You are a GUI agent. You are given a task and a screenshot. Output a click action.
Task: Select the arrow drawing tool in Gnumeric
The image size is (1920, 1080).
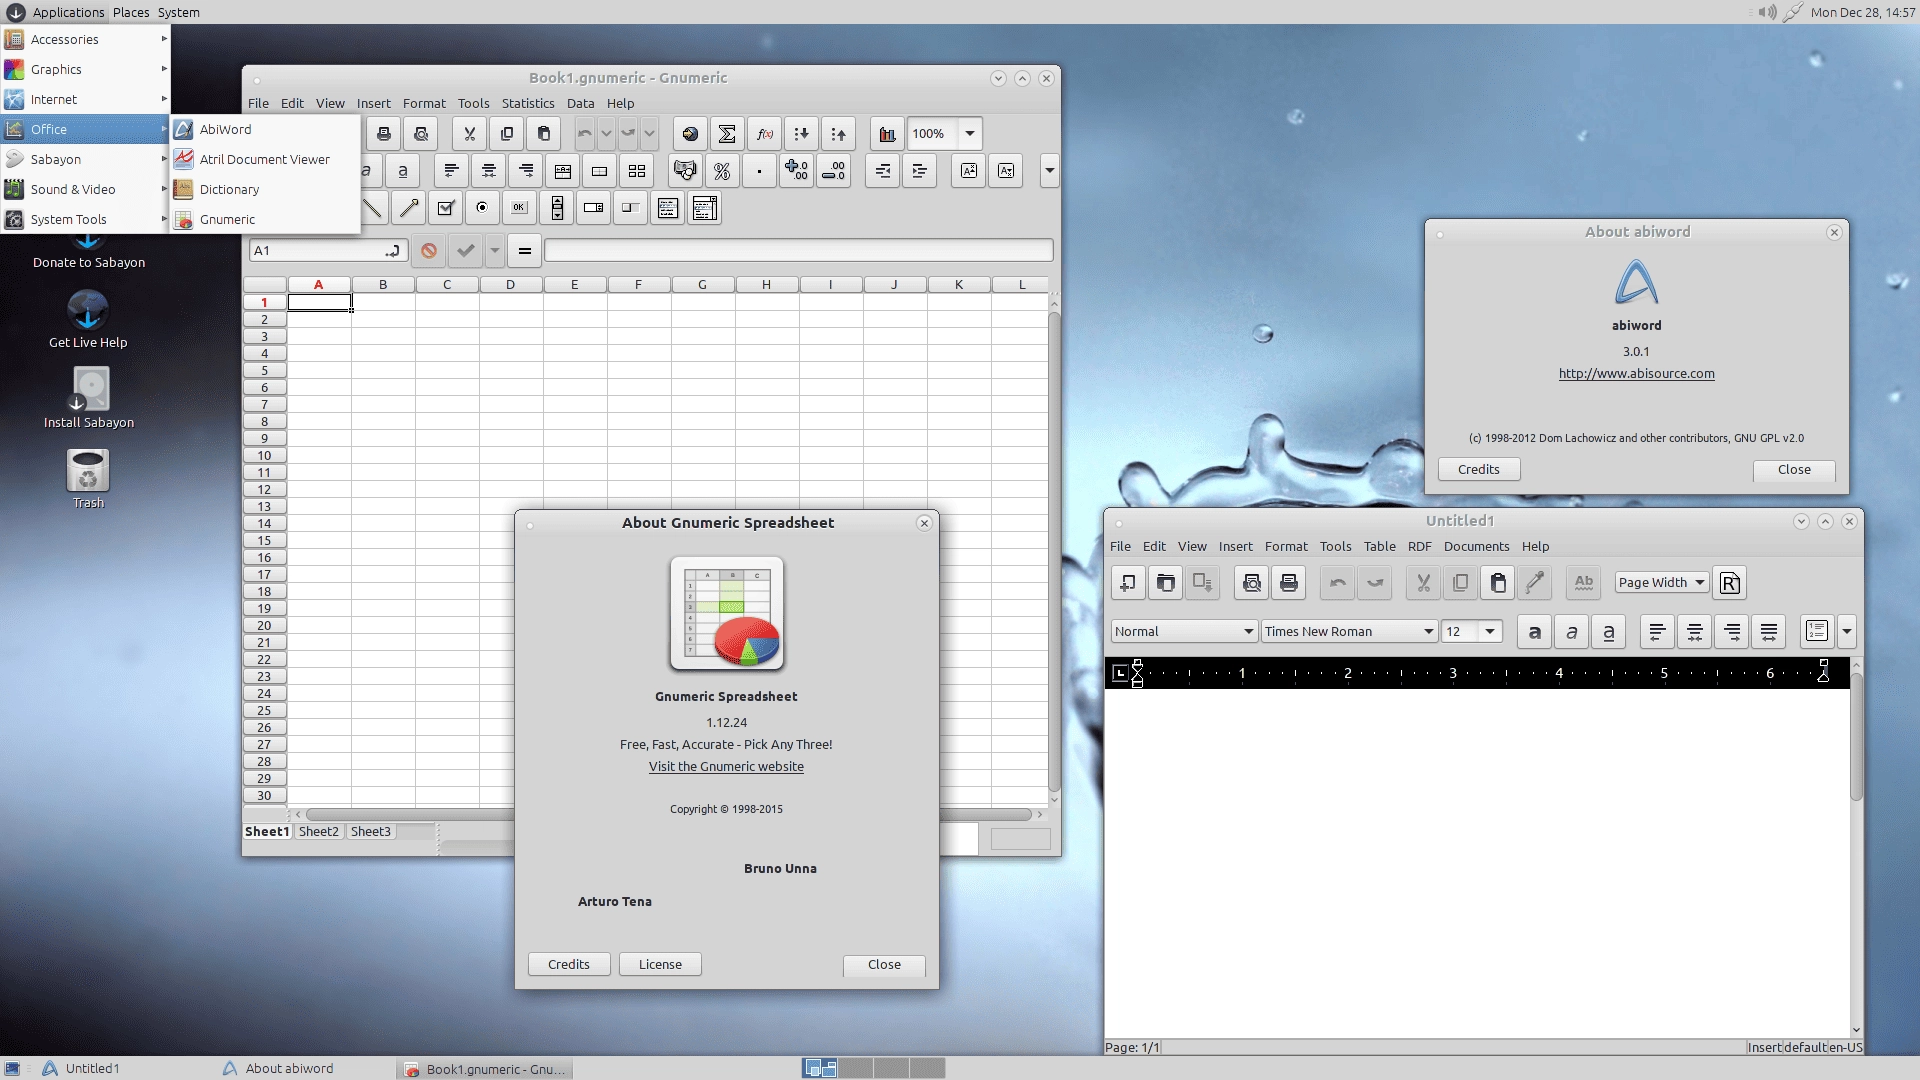(409, 208)
